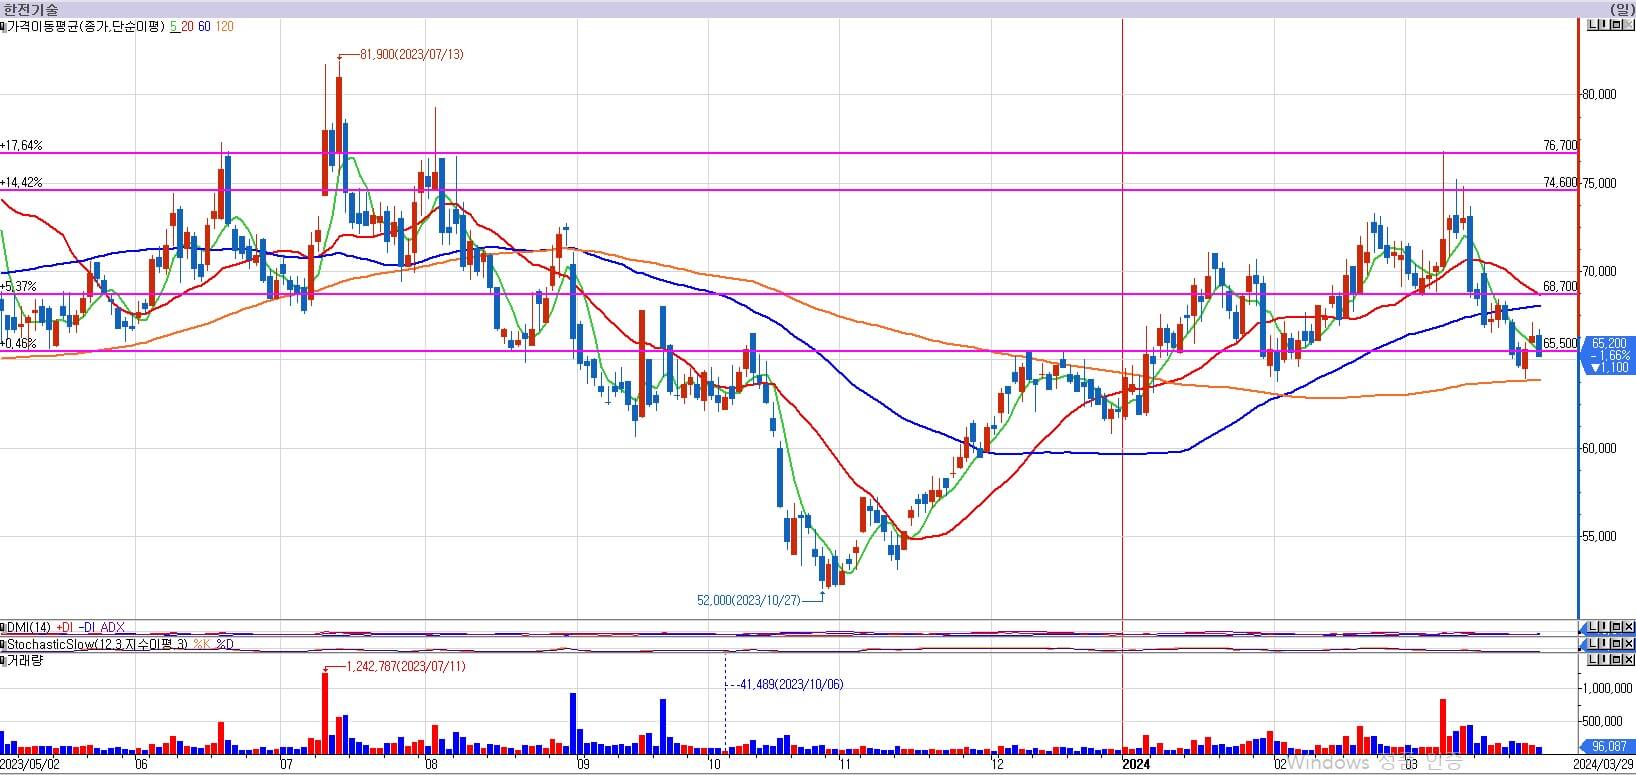
Task: Click the 5-day moving average legend
Action: click(x=174, y=26)
